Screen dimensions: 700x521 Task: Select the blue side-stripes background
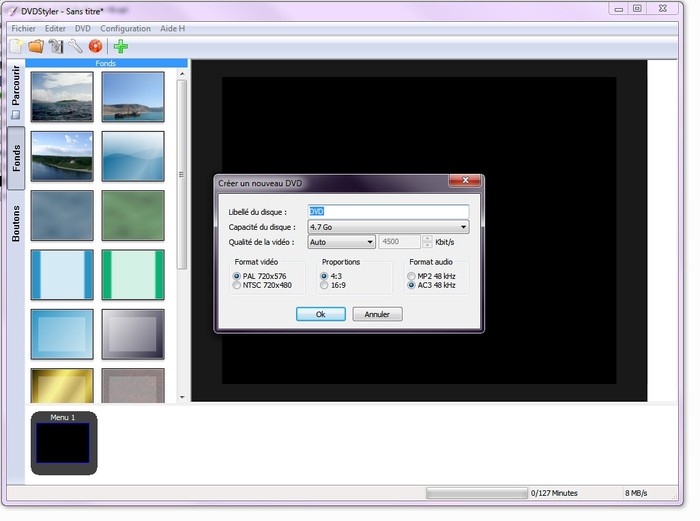coord(62,275)
